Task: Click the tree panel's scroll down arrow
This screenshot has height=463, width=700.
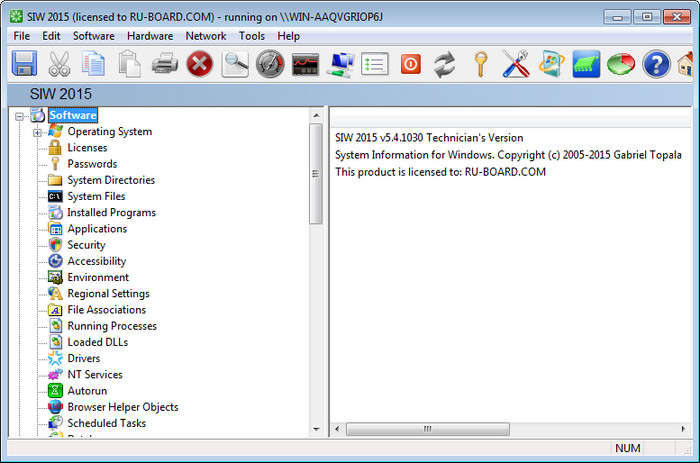Action: coord(316,429)
